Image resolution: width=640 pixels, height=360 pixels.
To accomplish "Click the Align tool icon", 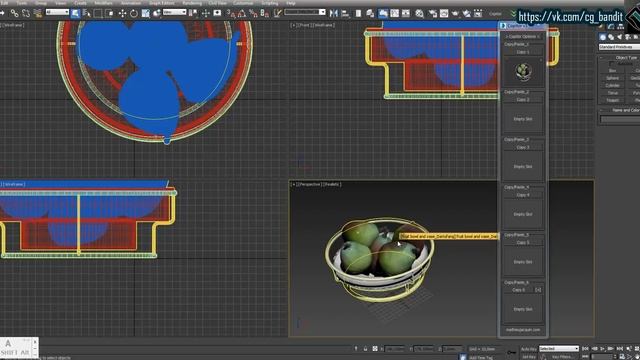I will pyautogui.click(x=345, y=13).
